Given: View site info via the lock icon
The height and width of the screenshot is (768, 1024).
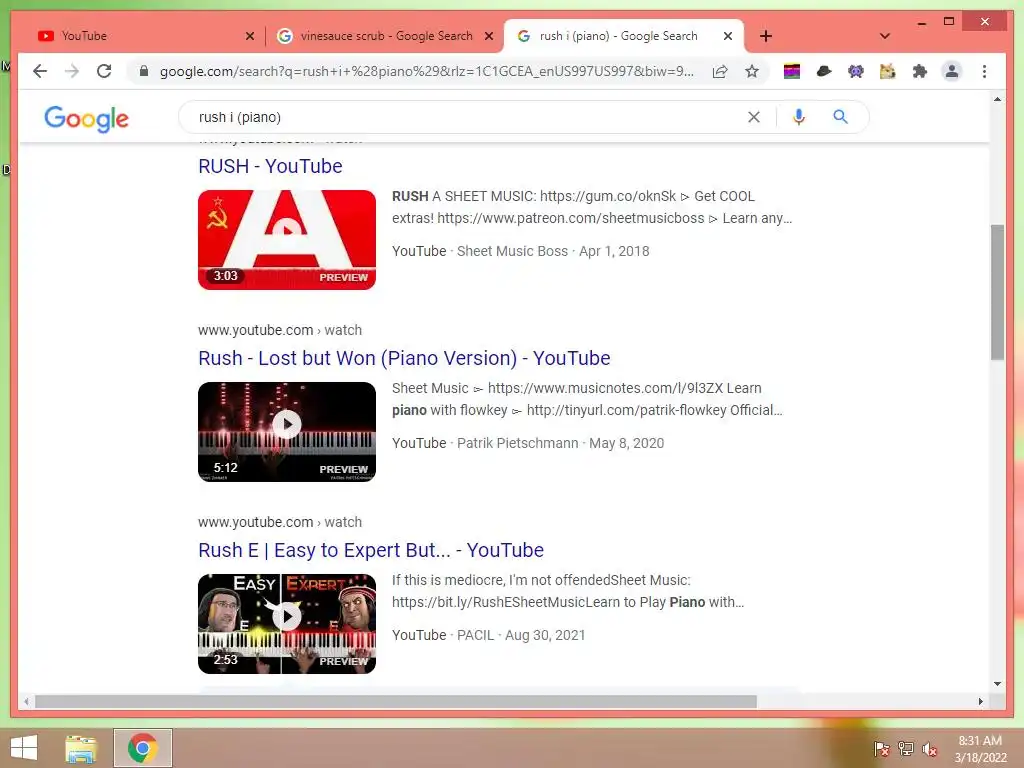Looking at the screenshot, I should 144,71.
